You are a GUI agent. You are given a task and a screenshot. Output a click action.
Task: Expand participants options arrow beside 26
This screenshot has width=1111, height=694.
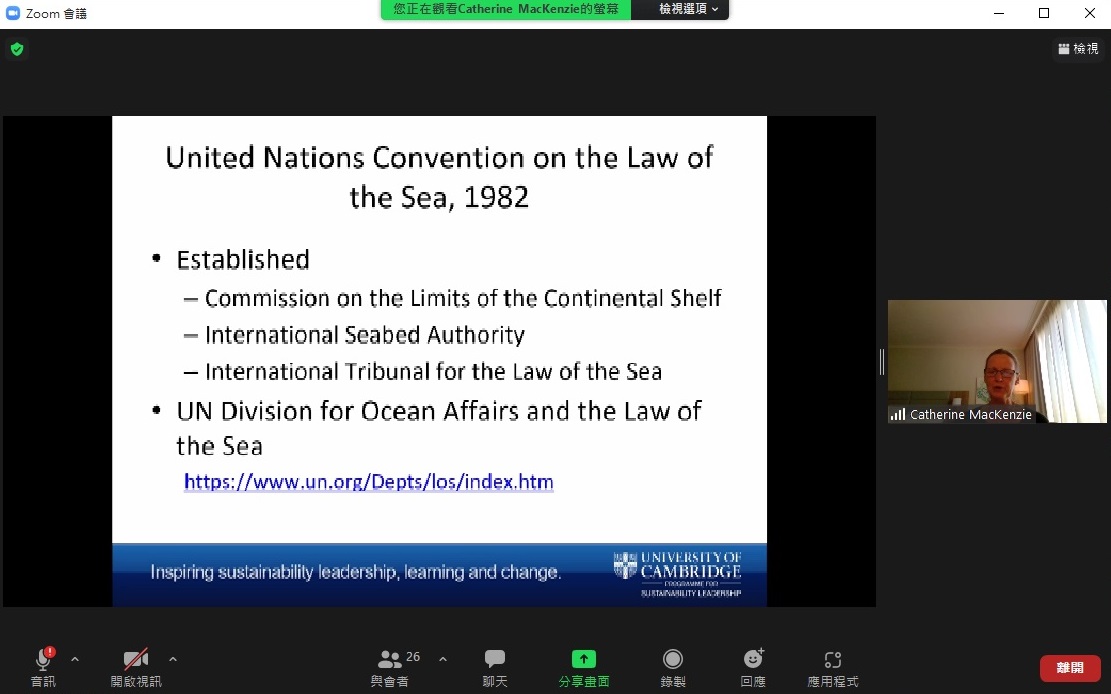[443, 659]
